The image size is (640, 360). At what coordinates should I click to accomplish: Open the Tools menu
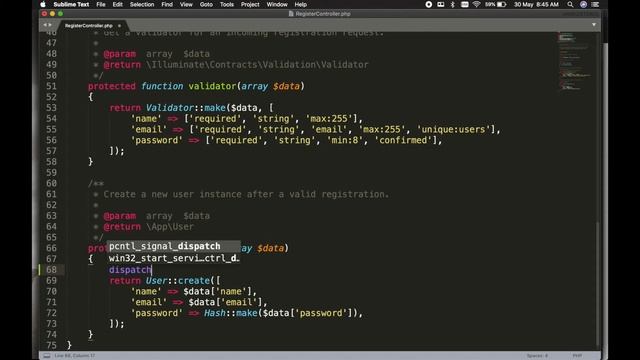(x=227, y=4)
